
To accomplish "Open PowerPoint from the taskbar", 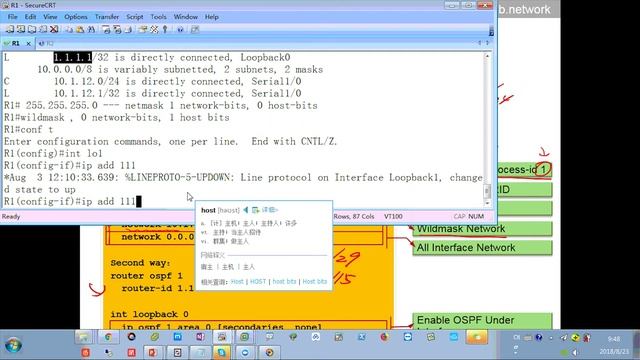I will point(152,352).
